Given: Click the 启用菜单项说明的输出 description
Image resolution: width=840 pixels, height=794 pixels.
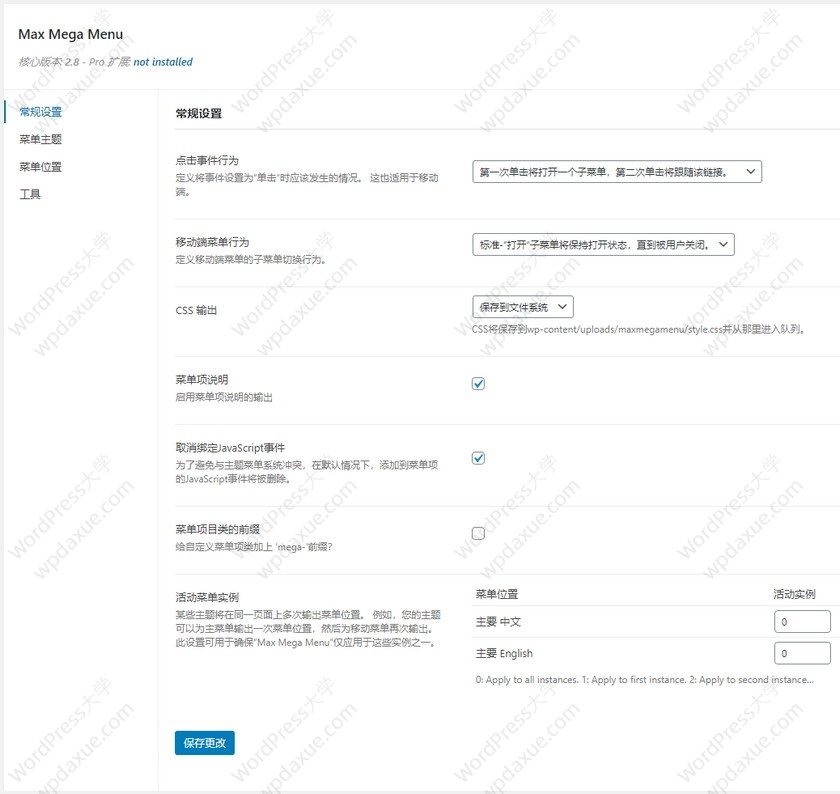Looking at the screenshot, I should point(224,398).
